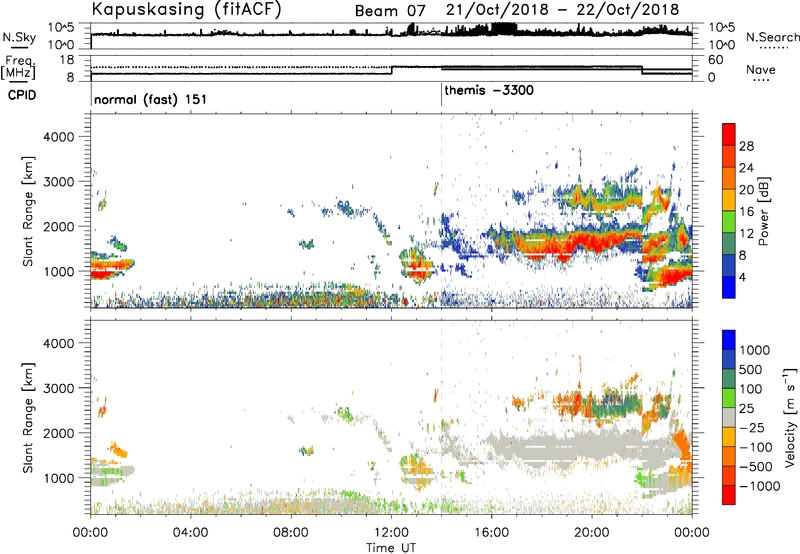Click the 'CPID' row label
800x554 pixels.
pos(22,95)
